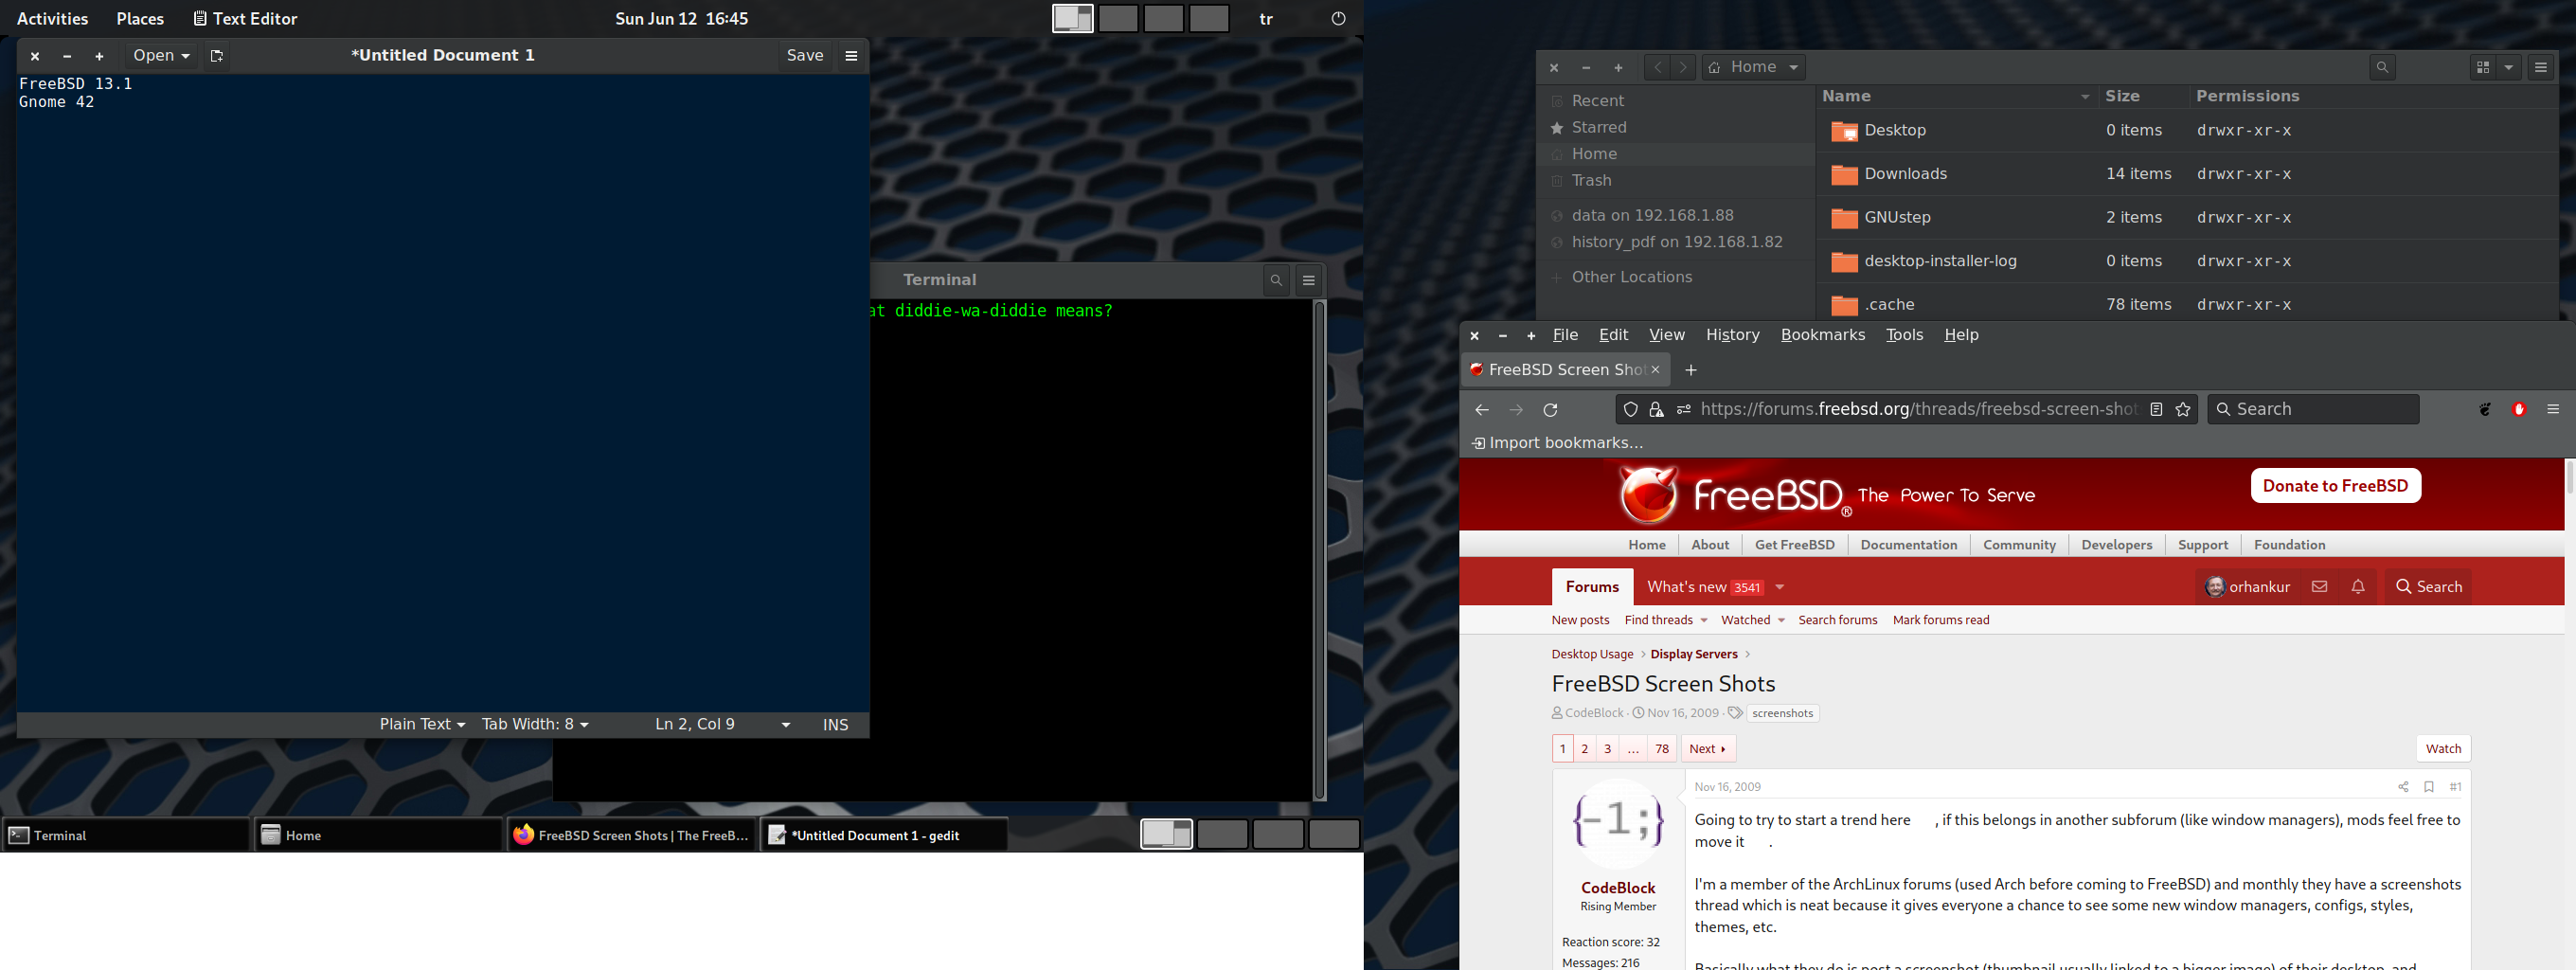Image resolution: width=2576 pixels, height=970 pixels.
Task: Go back in the file manager
Action: coord(1657,67)
